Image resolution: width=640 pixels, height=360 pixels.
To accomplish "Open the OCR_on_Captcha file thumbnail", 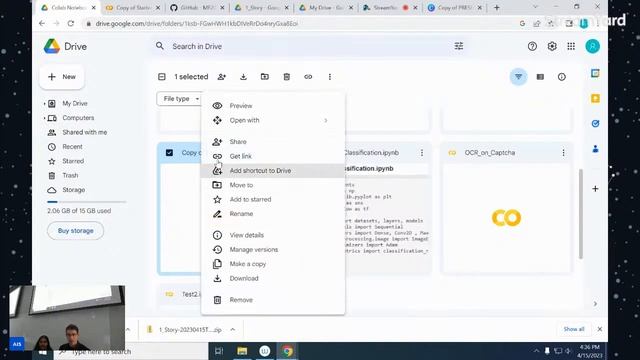I will (507, 218).
